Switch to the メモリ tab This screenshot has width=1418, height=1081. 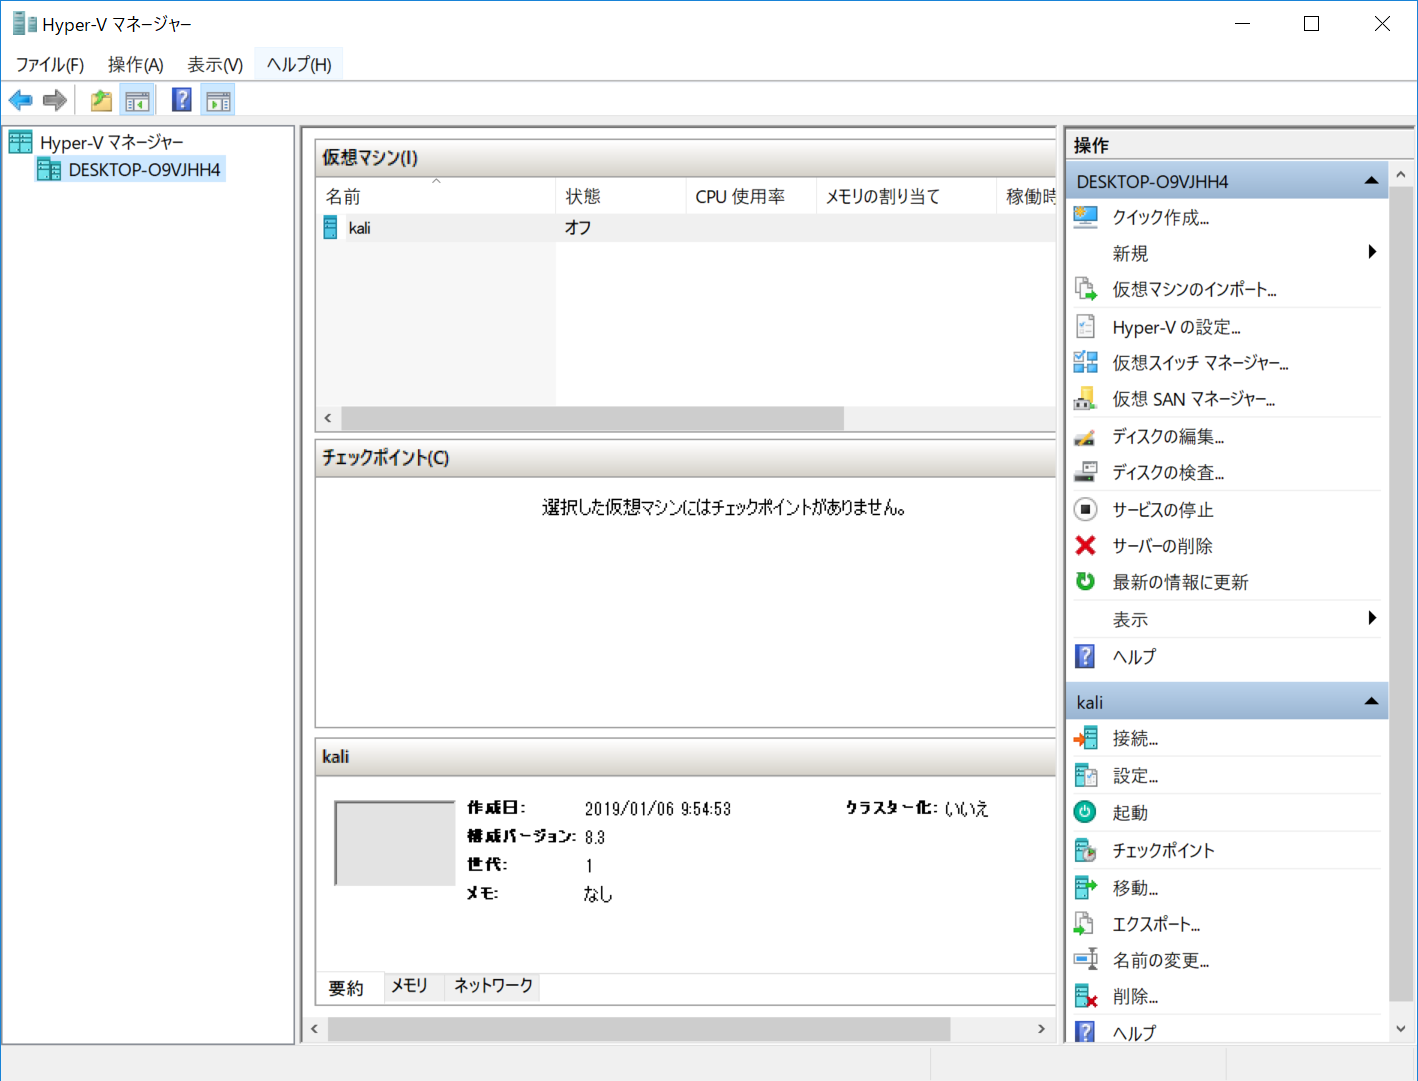(x=409, y=986)
